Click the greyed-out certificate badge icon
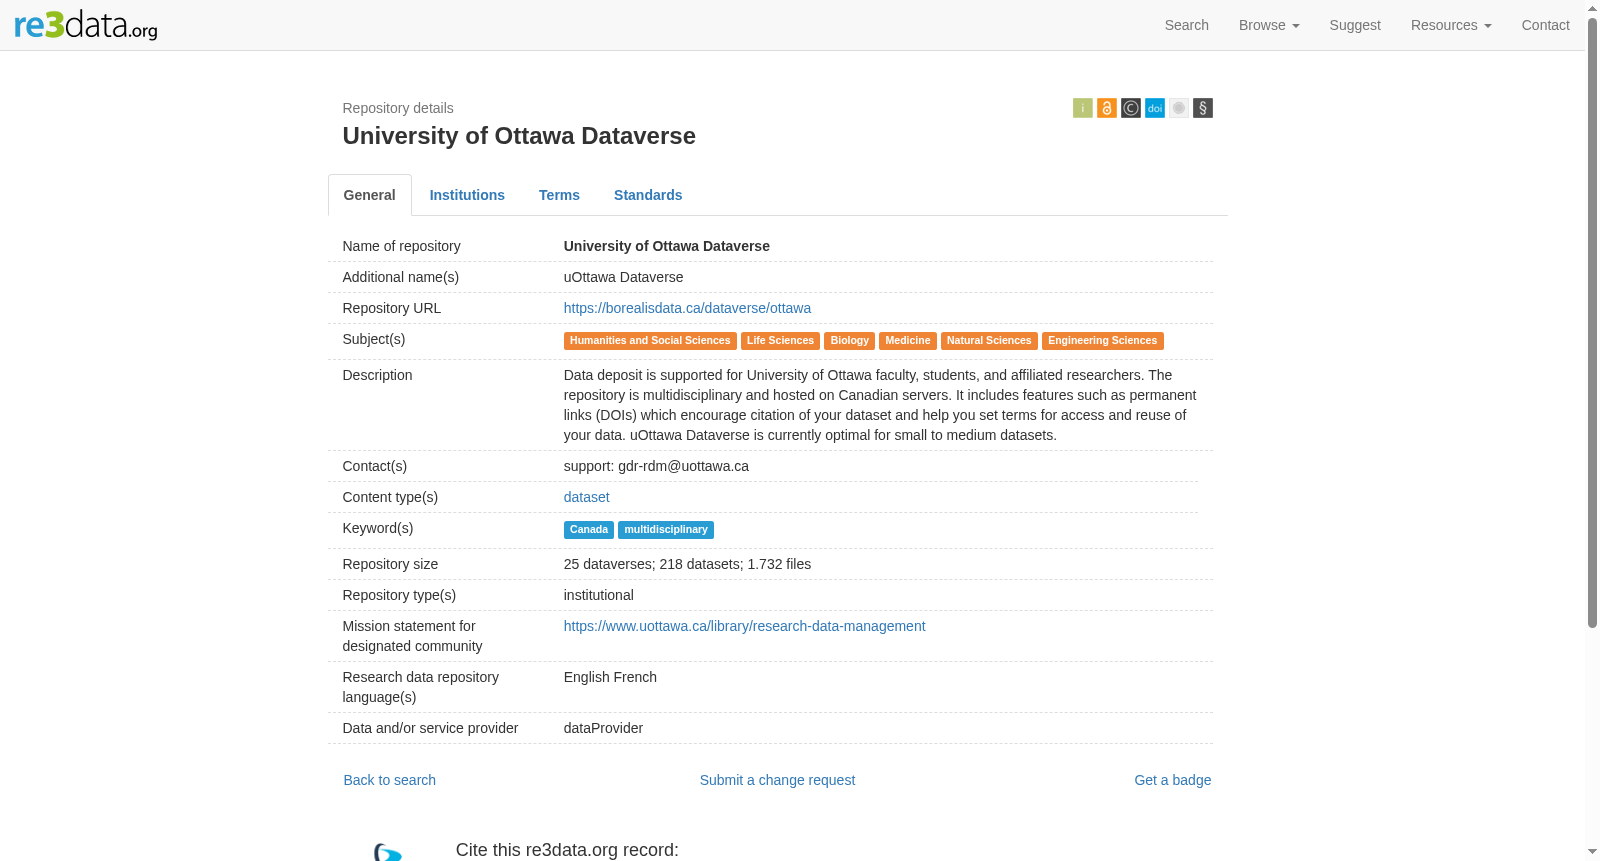 [1179, 108]
